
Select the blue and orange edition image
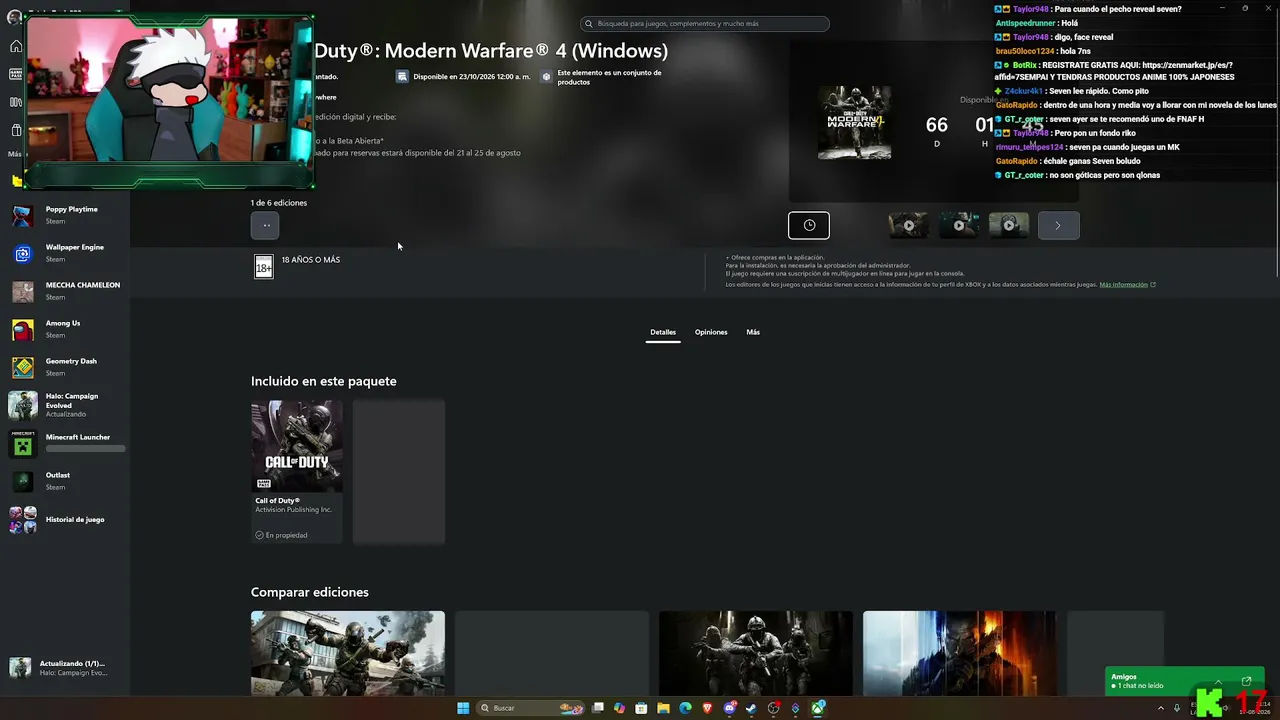pyautogui.click(x=960, y=653)
